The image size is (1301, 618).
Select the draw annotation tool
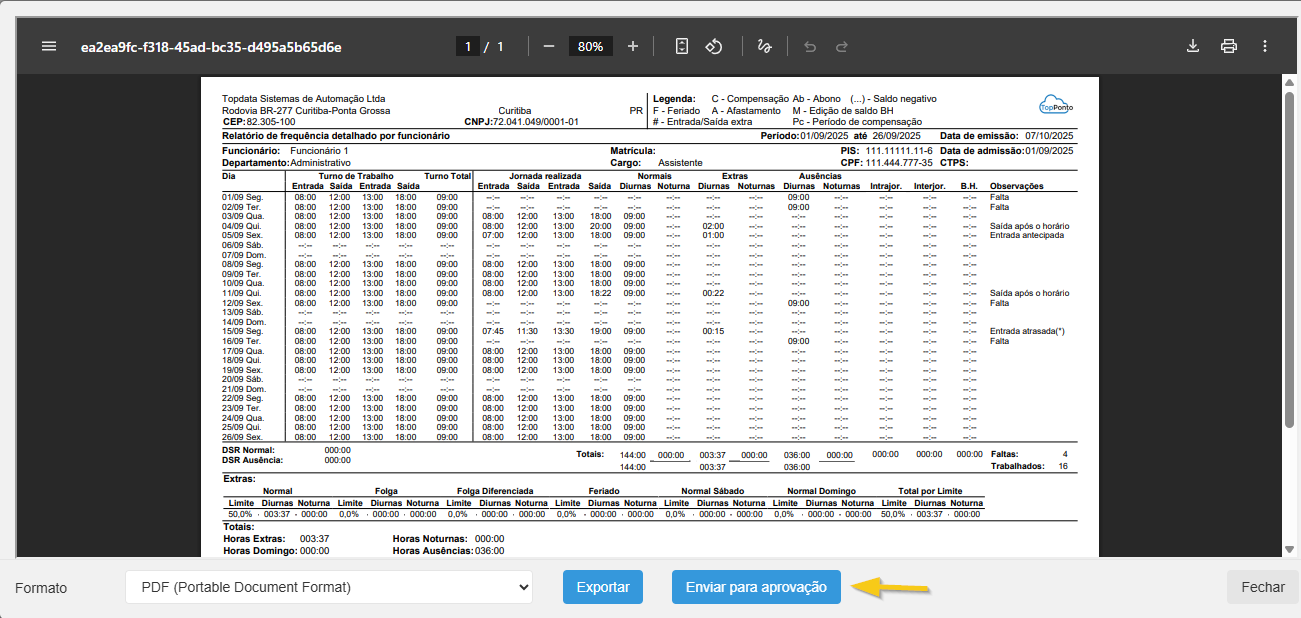click(x=765, y=46)
